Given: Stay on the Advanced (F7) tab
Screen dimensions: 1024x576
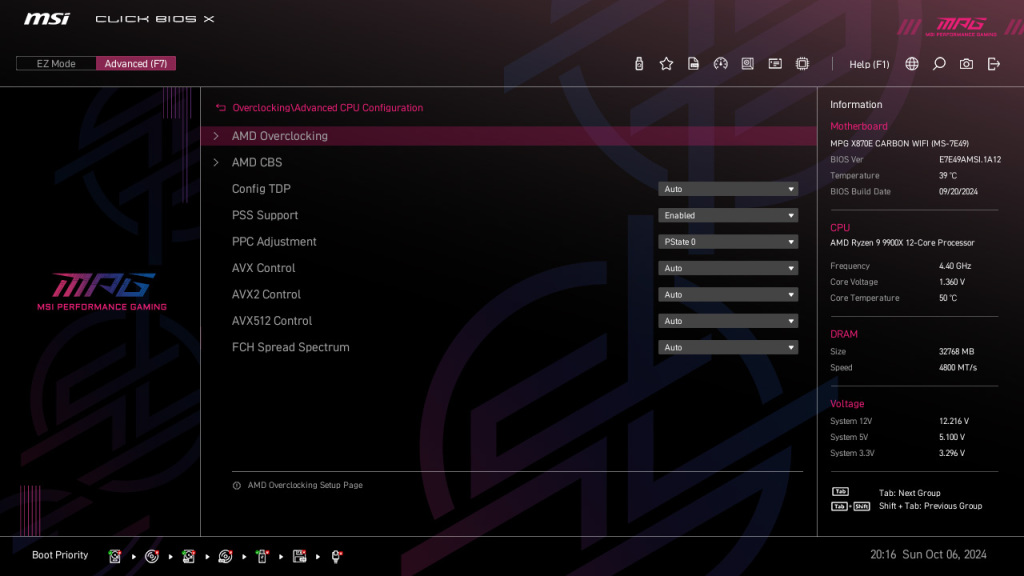Looking at the screenshot, I should (136, 62).
